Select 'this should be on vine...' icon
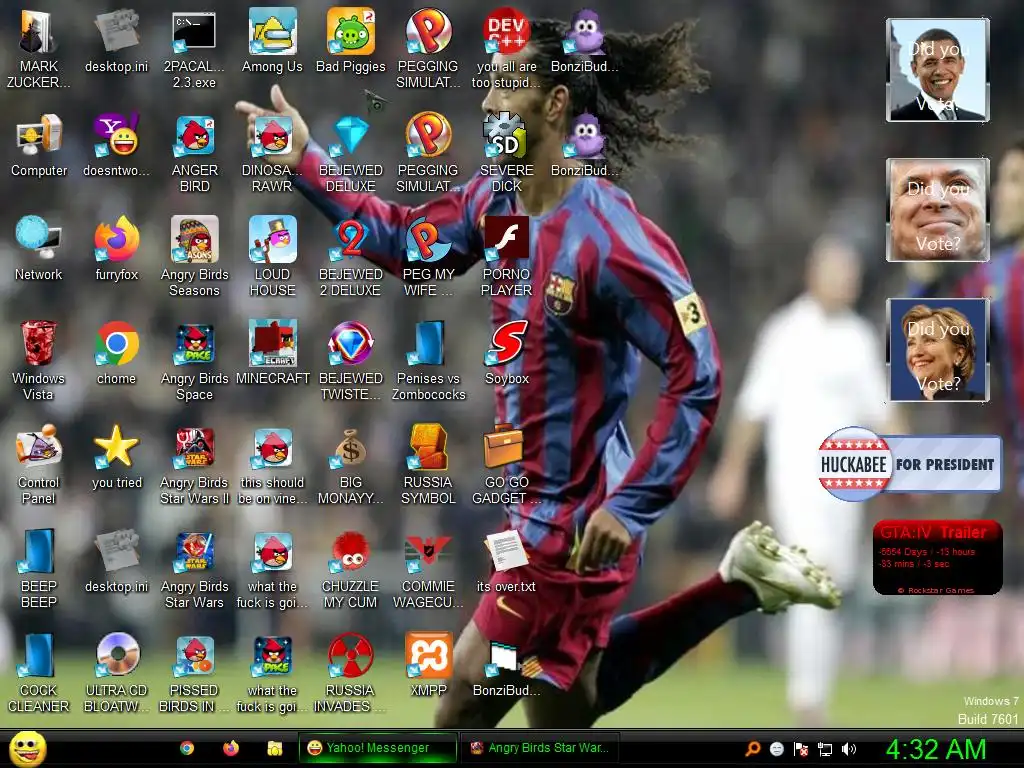 point(272,464)
